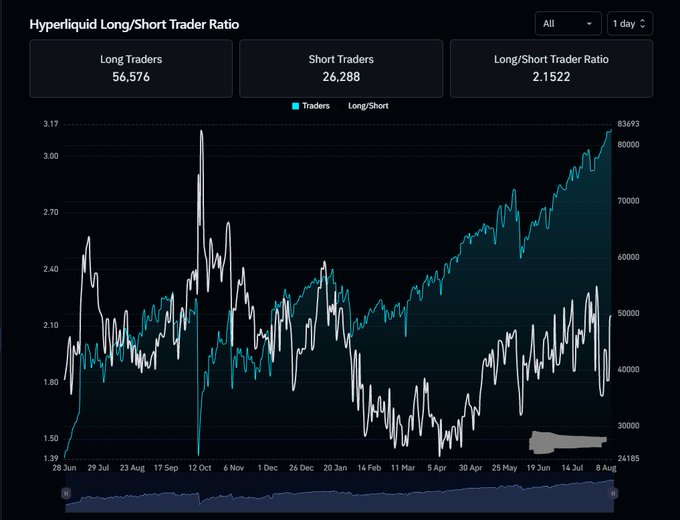
Task: Click the 1.39 left axis label
Action: pos(51,458)
